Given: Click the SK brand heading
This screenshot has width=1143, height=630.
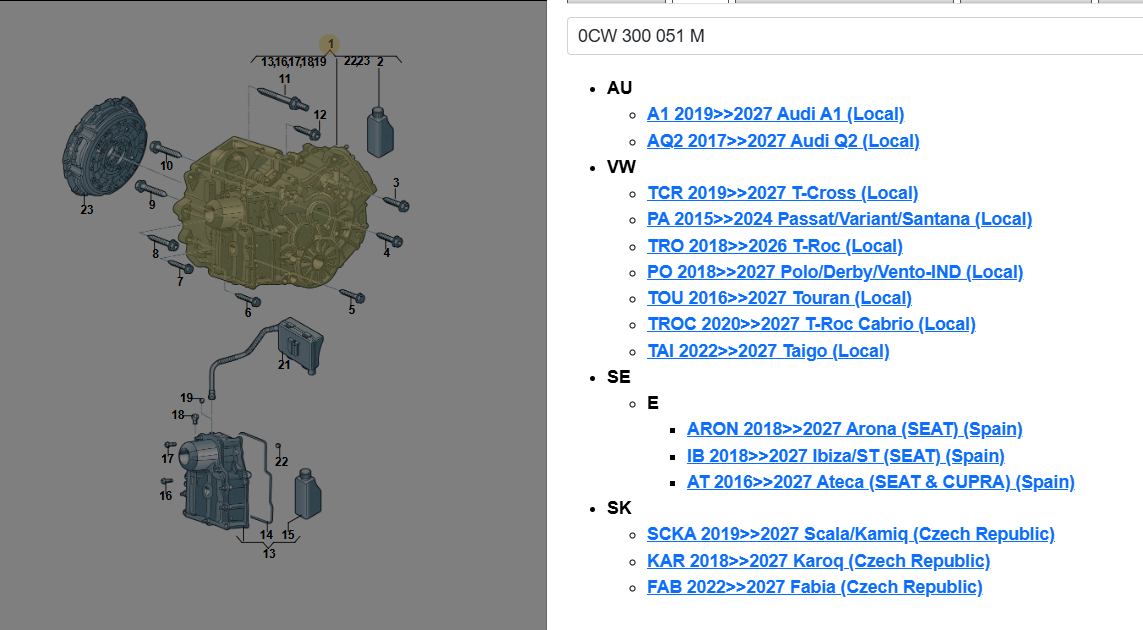Looking at the screenshot, I should 619,508.
